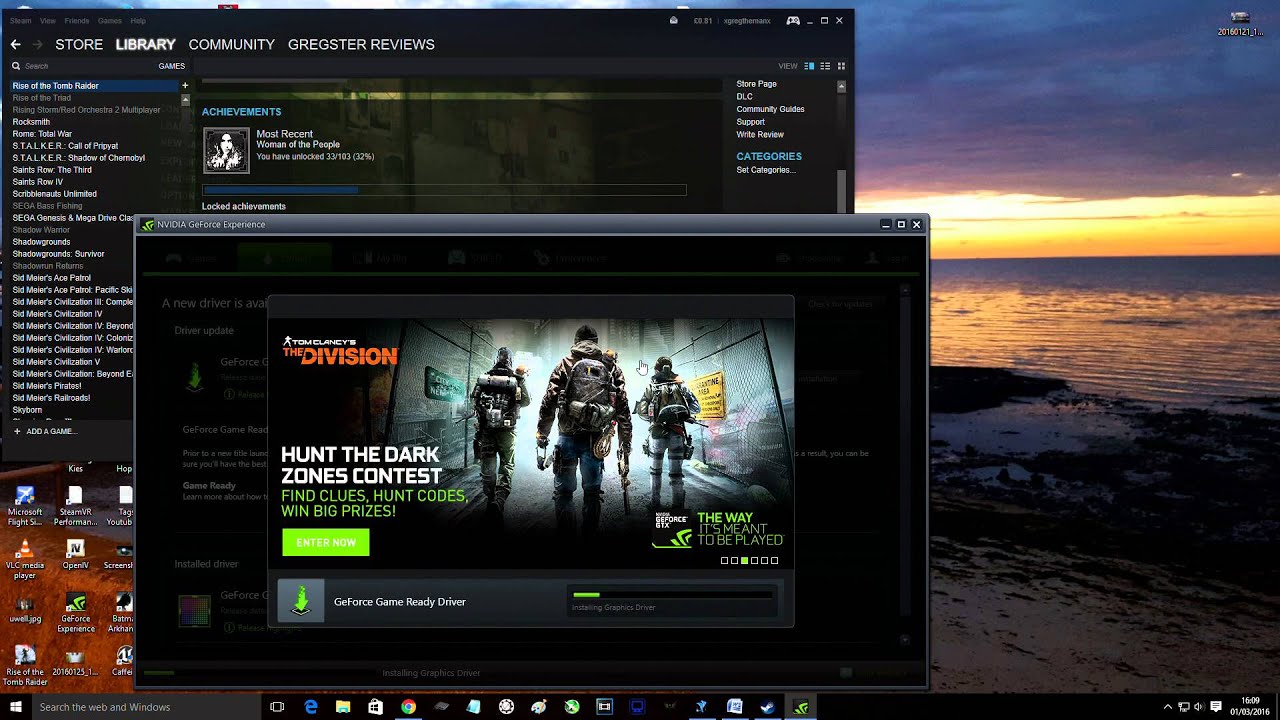Open the GREGSTER REVIEWS tab

361,45
